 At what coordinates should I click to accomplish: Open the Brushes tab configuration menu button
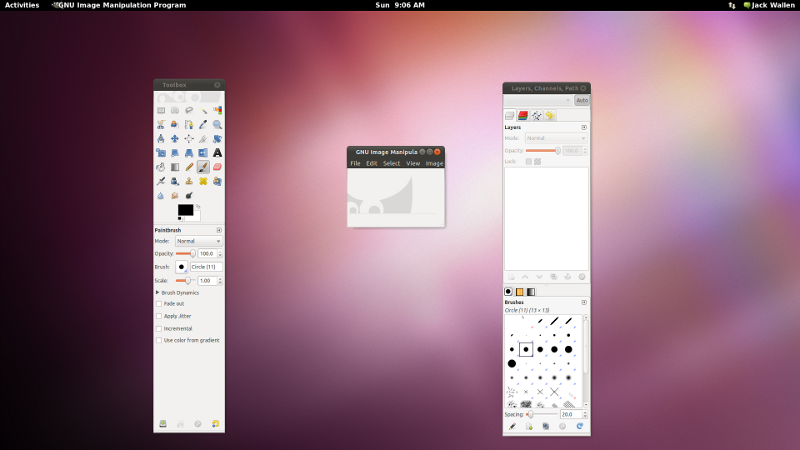(x=584, y=303)
